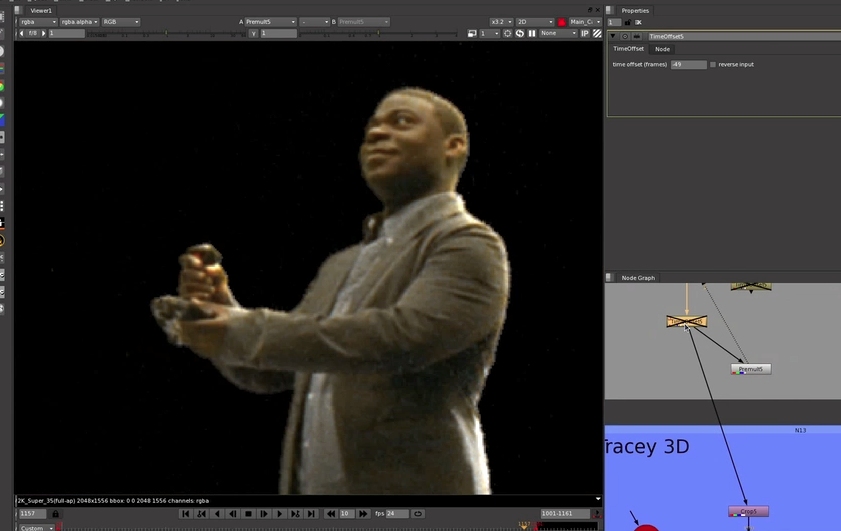Toggle the proxy mode icon
Screen dimensions: 841x531
point(472,33)
